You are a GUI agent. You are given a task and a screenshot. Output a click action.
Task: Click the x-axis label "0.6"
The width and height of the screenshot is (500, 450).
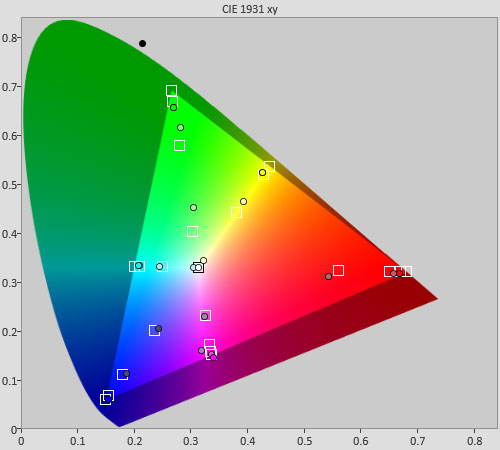tap(361, 441)
